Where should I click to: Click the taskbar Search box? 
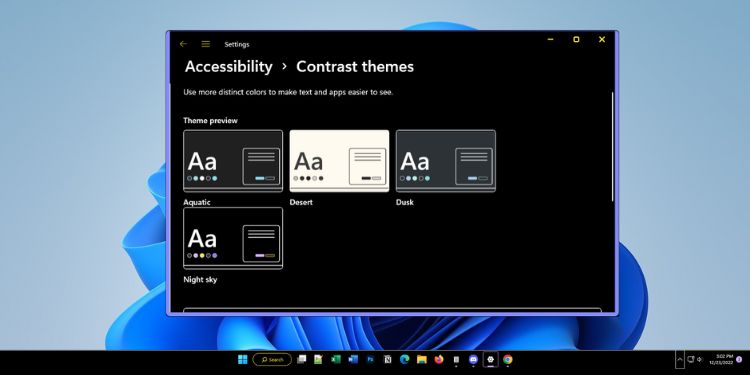point(272,359)
